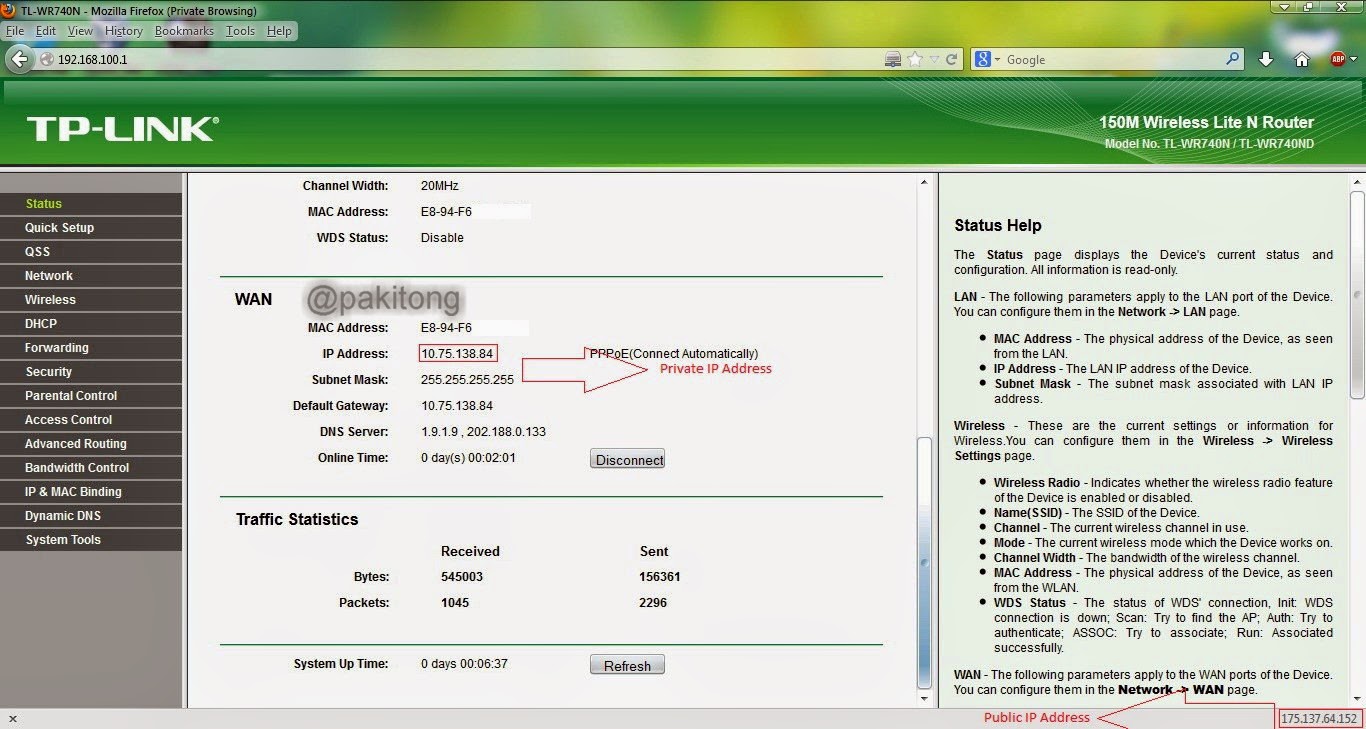Open Dynamic DNS in the sidebar
Screen dimensions: 1366x729
point(91,516)
